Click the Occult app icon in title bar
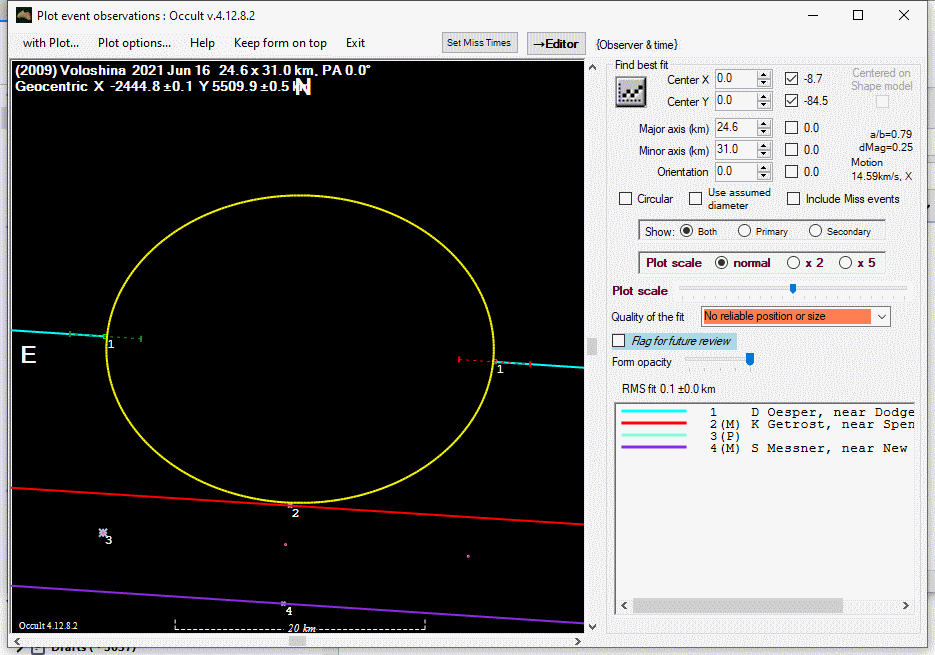Image resolution: width=935 pixels, height=655 pixels. (x=24, y=15)
